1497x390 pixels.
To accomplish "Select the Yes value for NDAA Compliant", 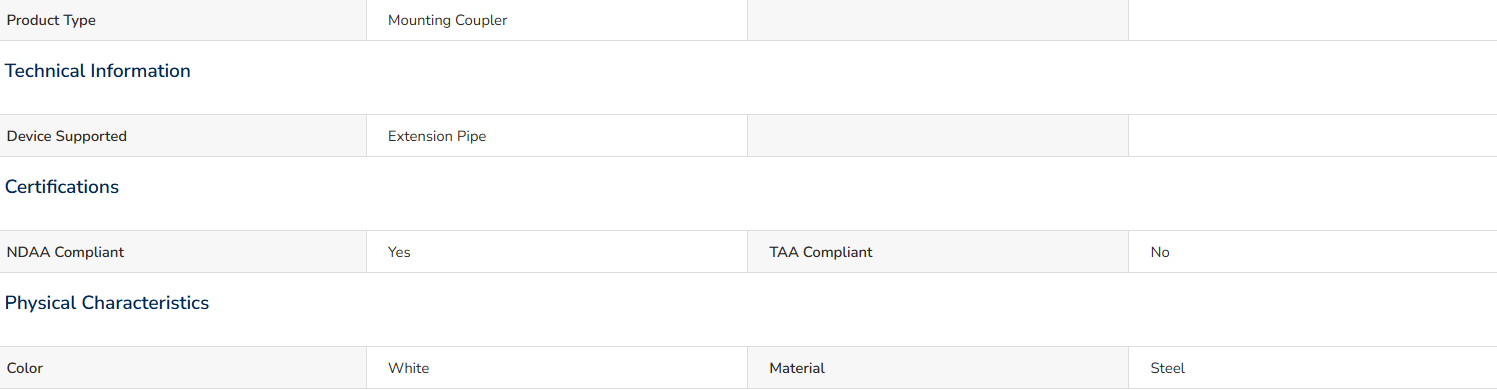I will tap(399, 252).
